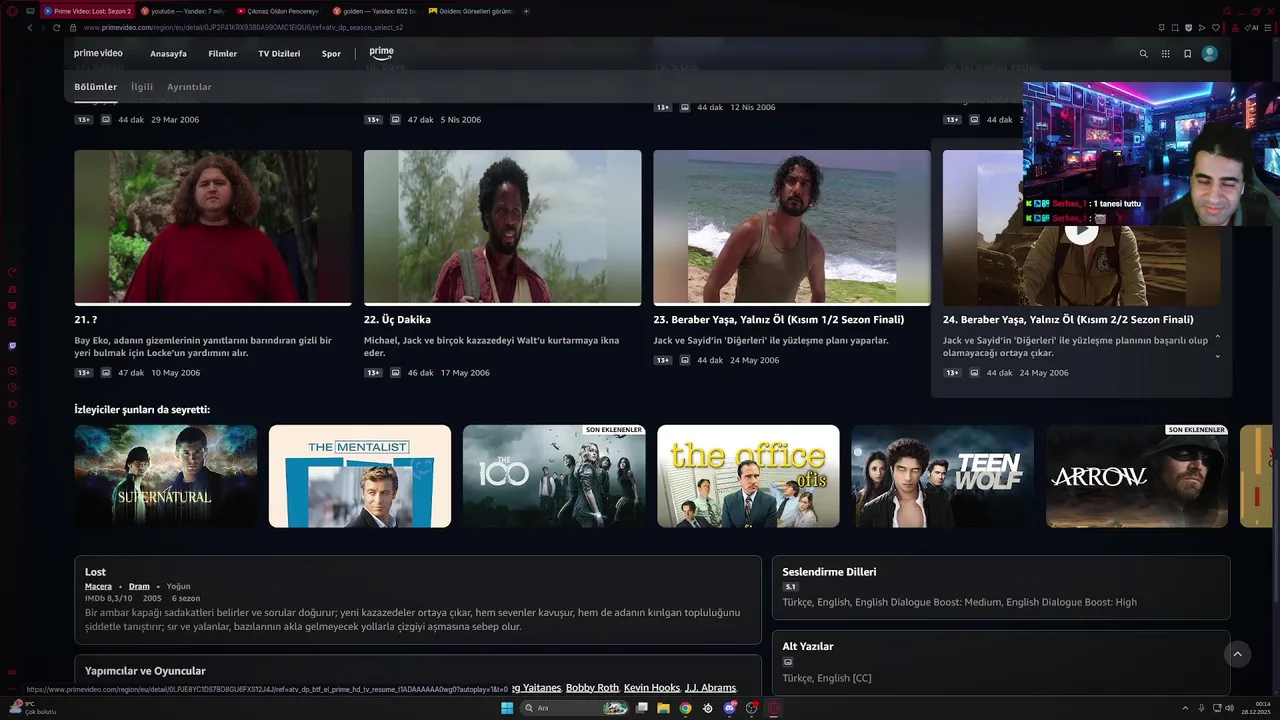Click the Macera genre link

[x=98, y=586]
